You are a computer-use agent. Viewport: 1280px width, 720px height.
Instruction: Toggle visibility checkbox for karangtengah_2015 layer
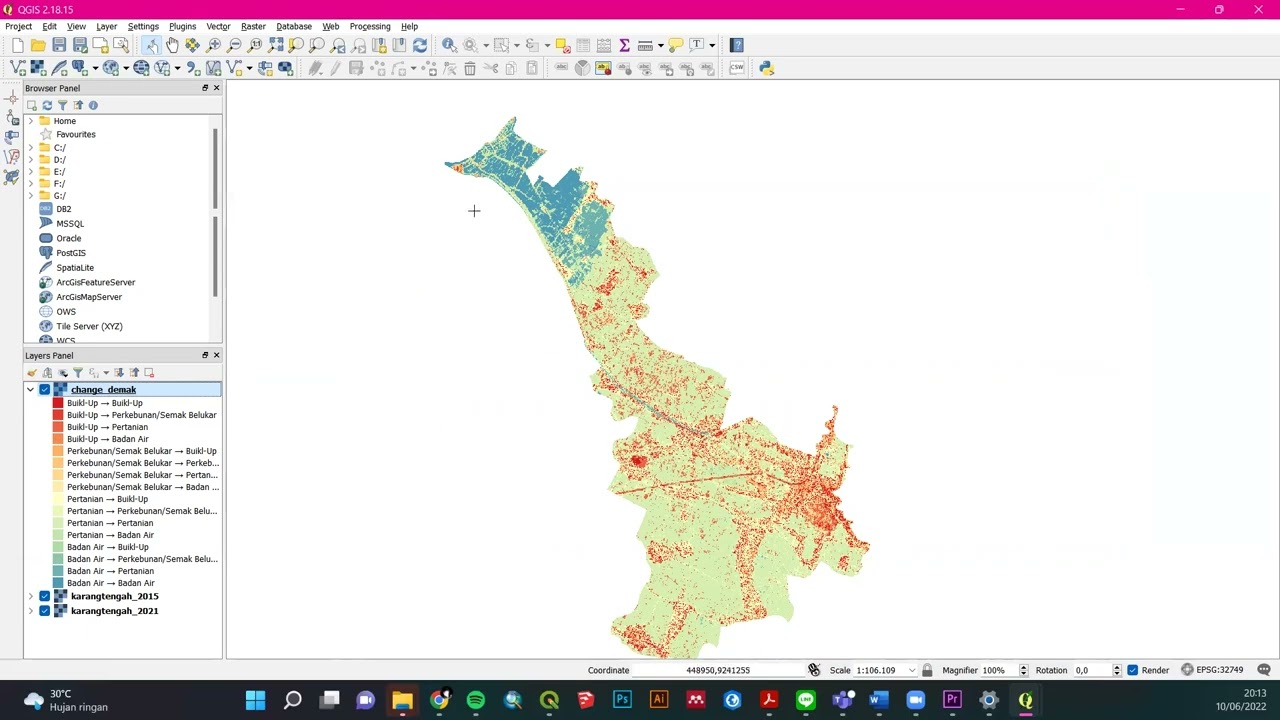(45, 596)
